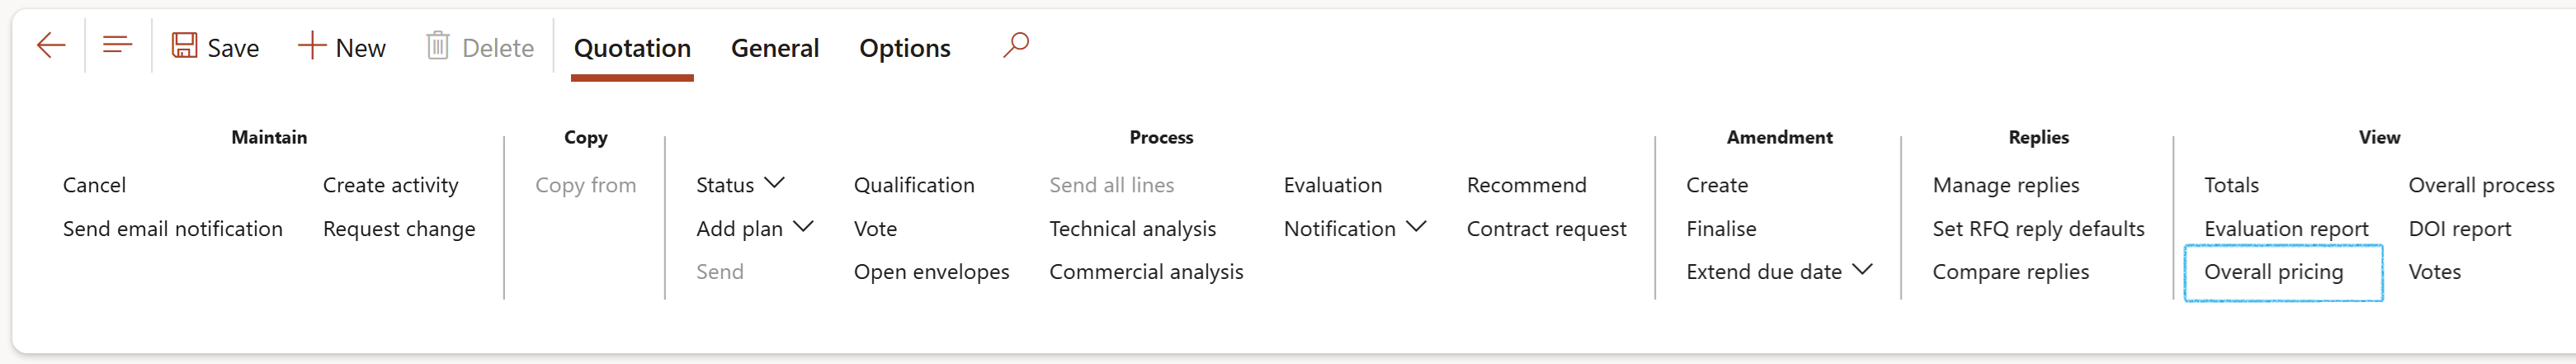This screenshot has width=2576, height=364.
Task: Click Contract request button
Action: [1546, 229]
